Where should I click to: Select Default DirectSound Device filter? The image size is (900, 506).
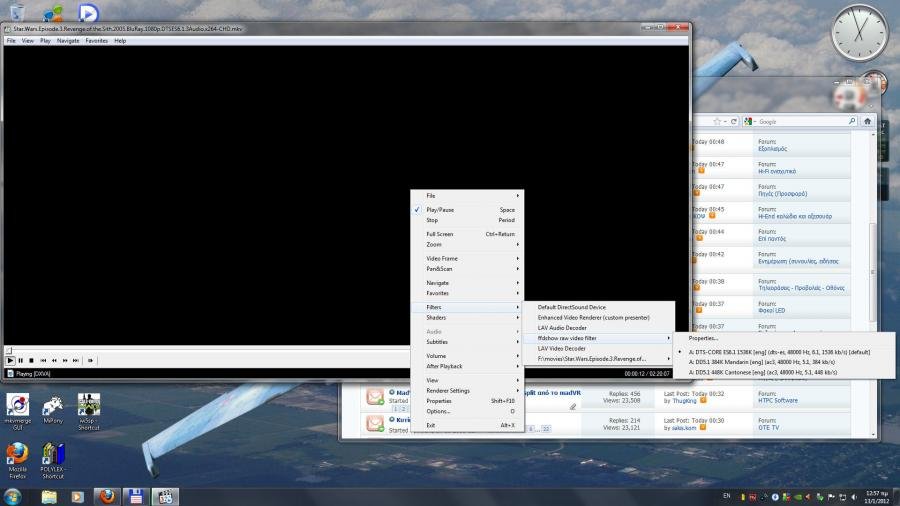pyautogui.click(x=598, y=308)
